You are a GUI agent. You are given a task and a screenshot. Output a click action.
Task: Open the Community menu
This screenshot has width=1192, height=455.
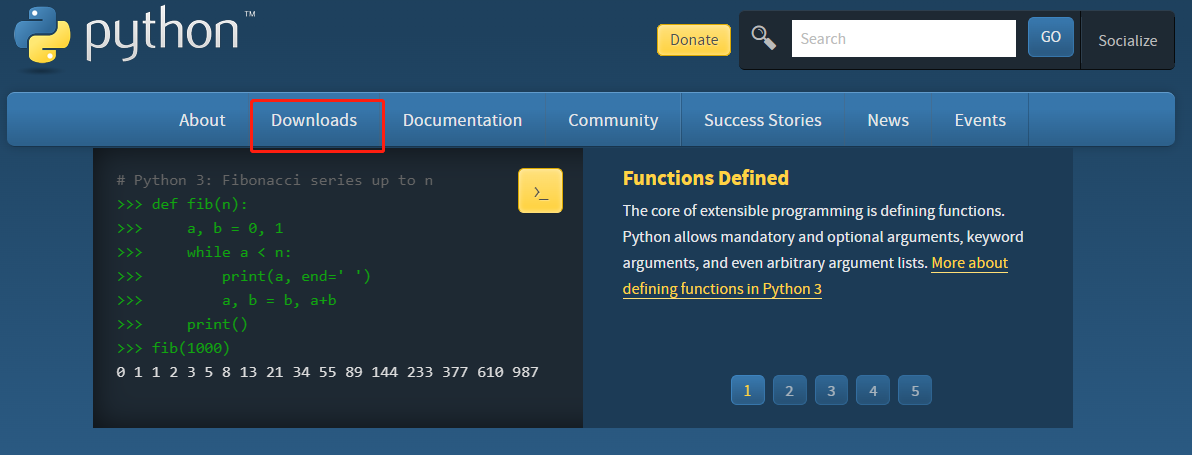(613, 120)
